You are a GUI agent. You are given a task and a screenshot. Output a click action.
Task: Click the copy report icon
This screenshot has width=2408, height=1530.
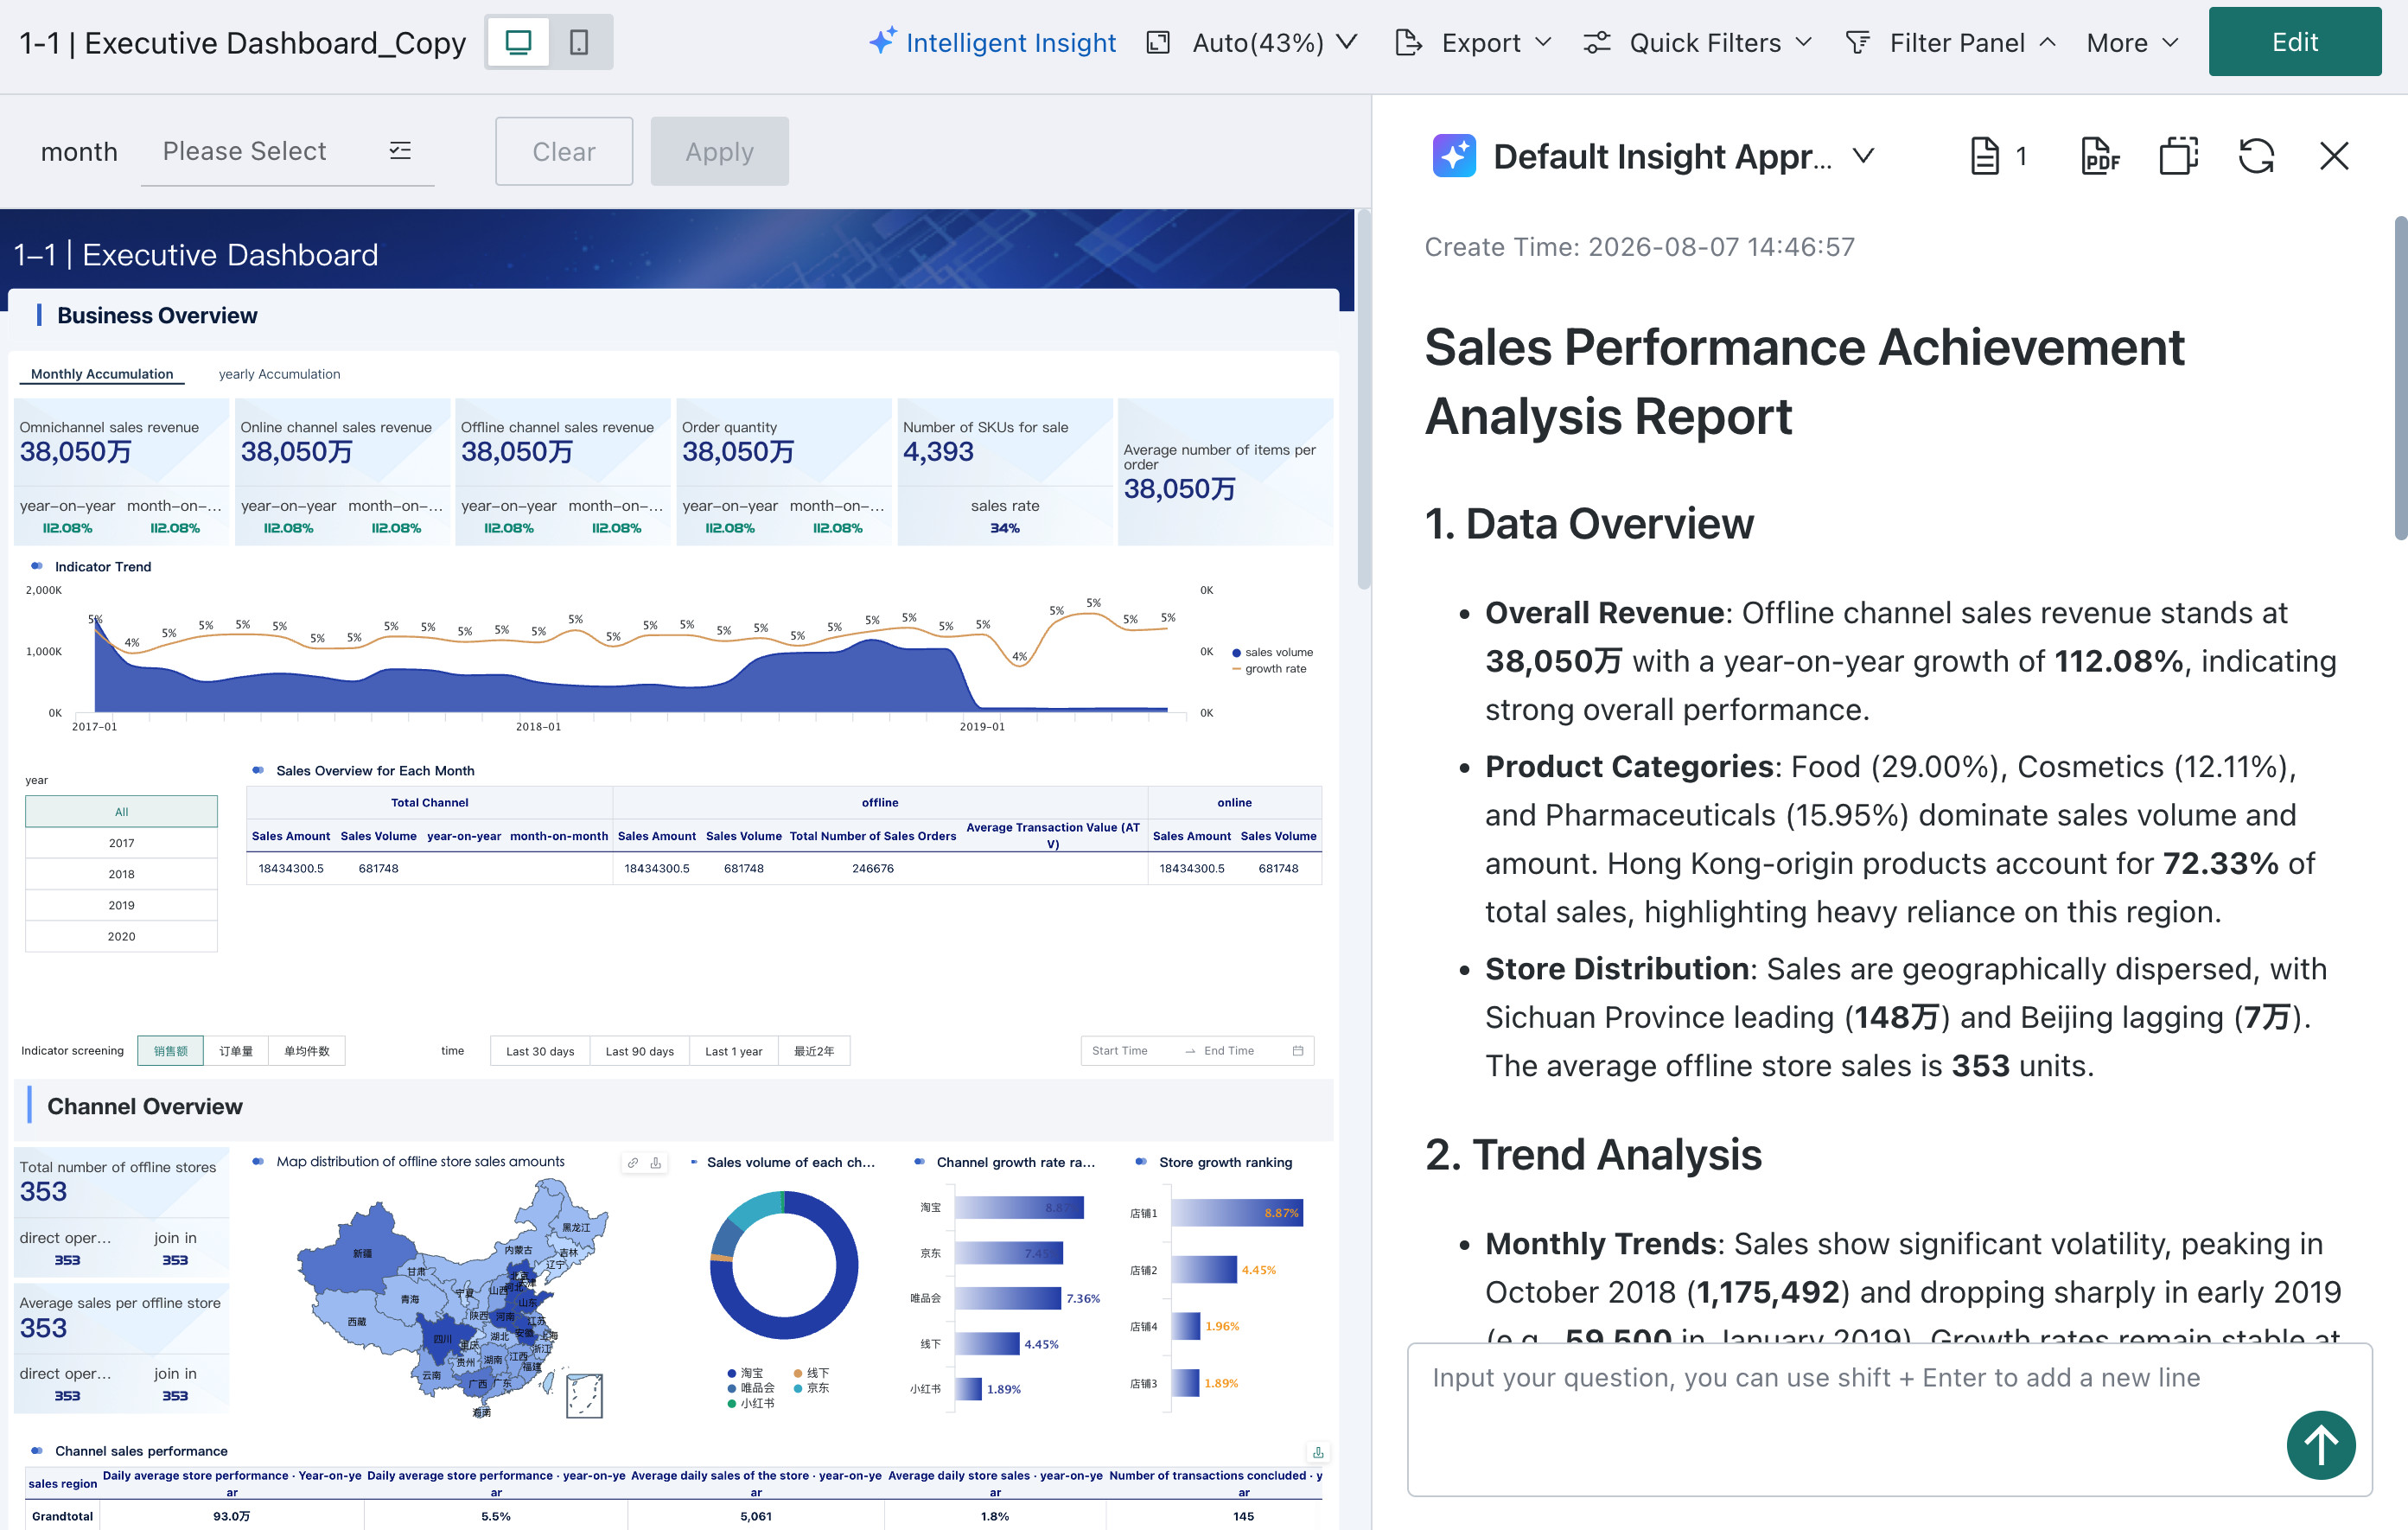[2178, 156]
